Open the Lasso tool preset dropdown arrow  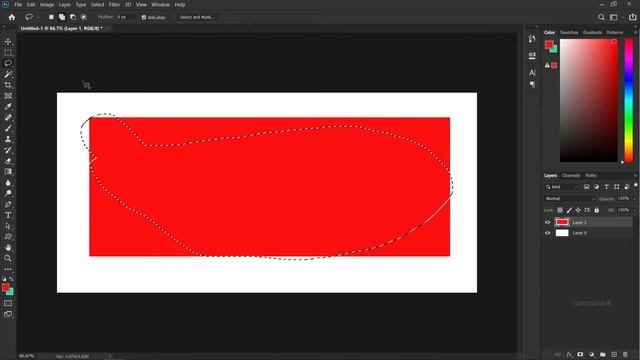click(38, 17)
